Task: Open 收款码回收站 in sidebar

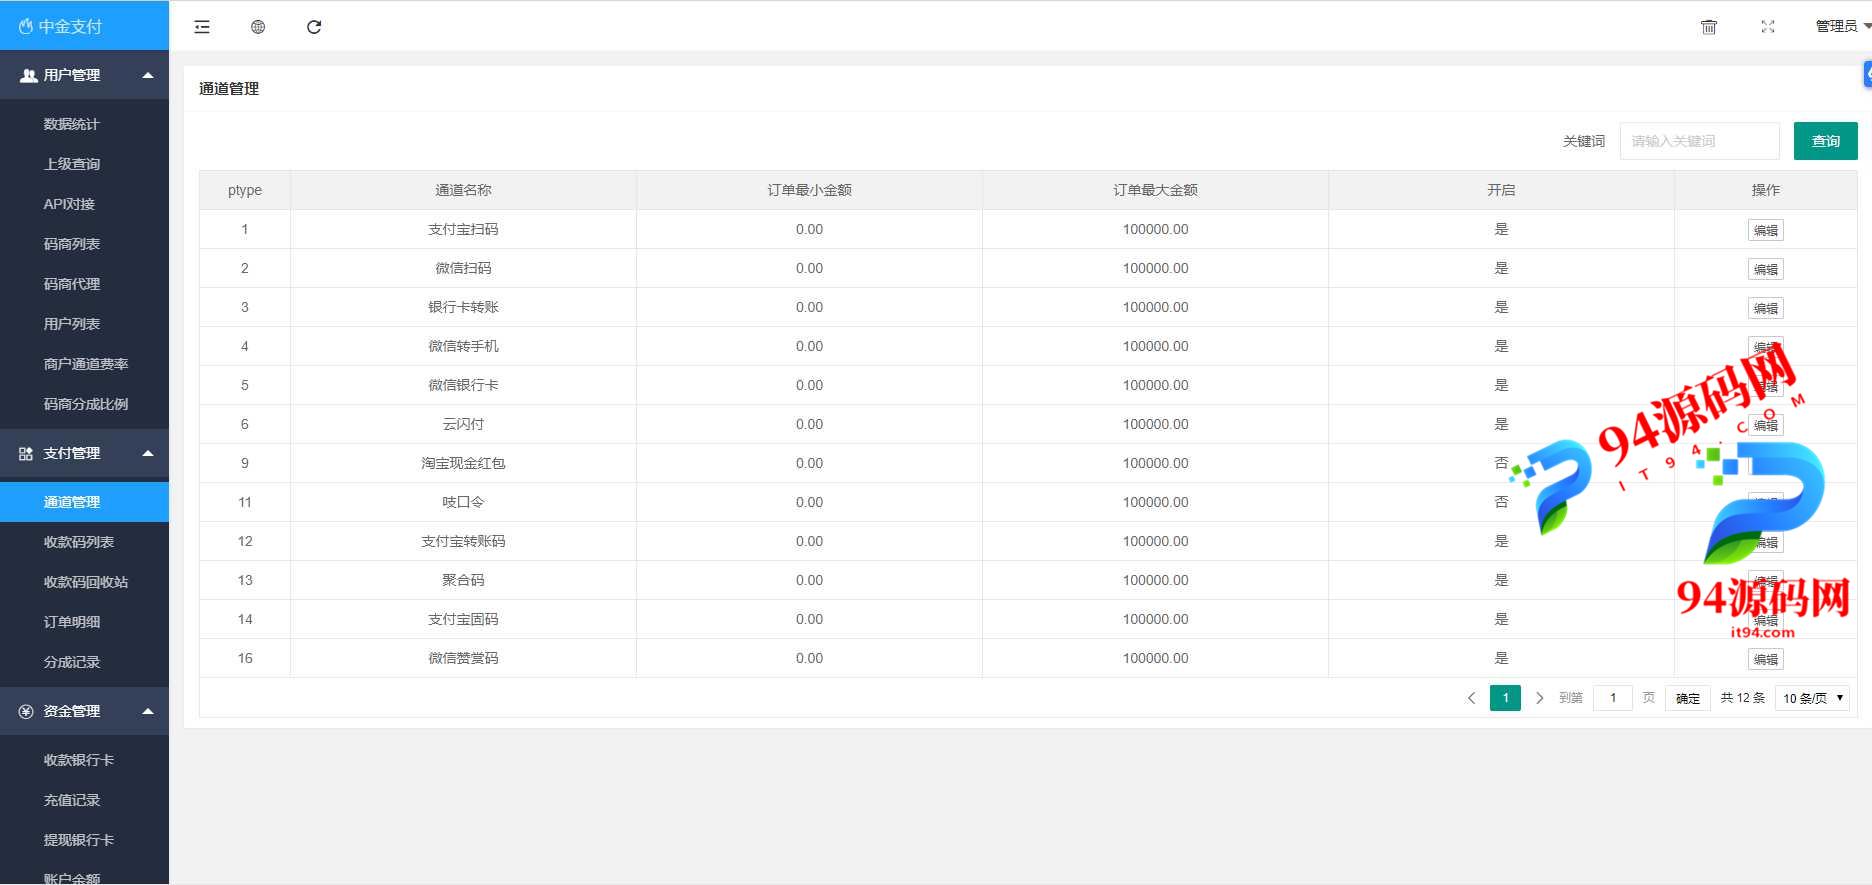Action: pos(86,582)
